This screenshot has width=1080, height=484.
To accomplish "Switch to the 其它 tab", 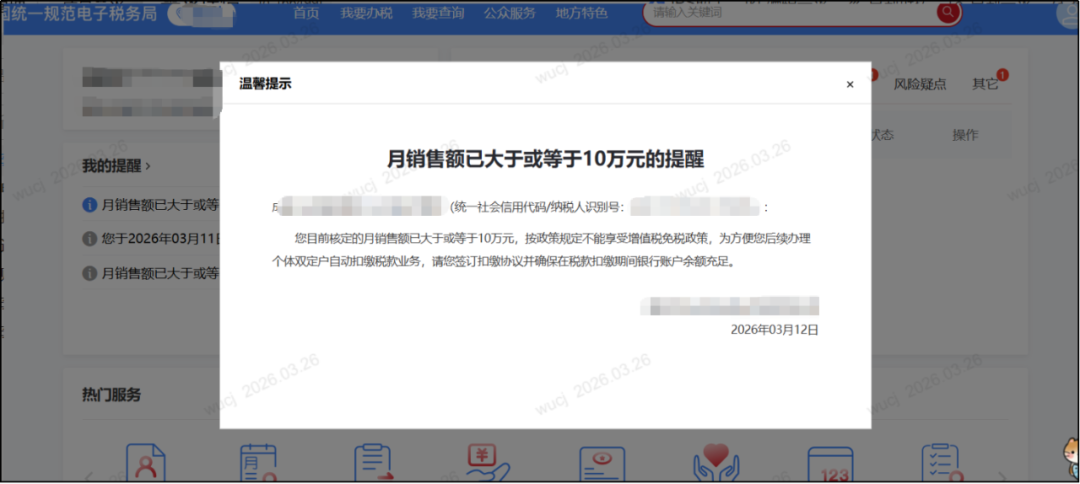I will (985, 84).
